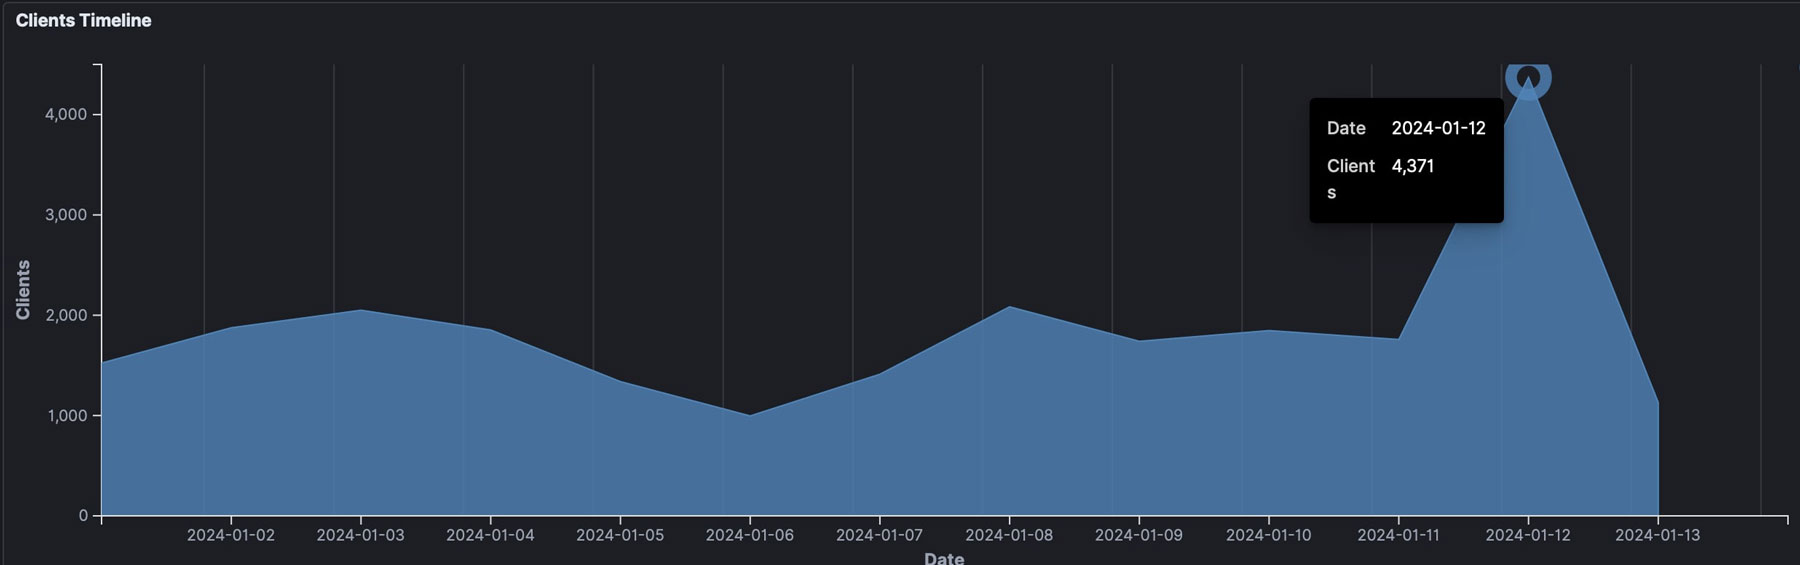Click the Clients Timeline panel title
Viewport: 1800px width, 565px height.
pos(84,21)
